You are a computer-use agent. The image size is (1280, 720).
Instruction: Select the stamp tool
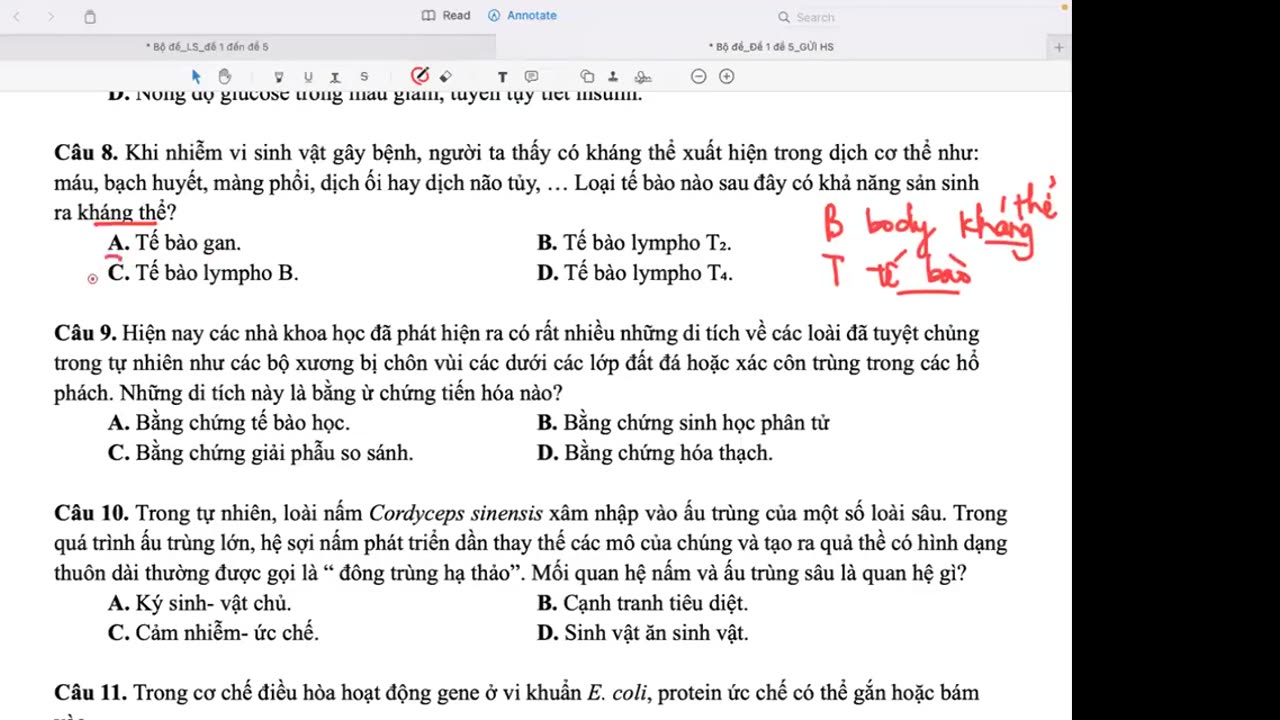click(x=613, y=77)
